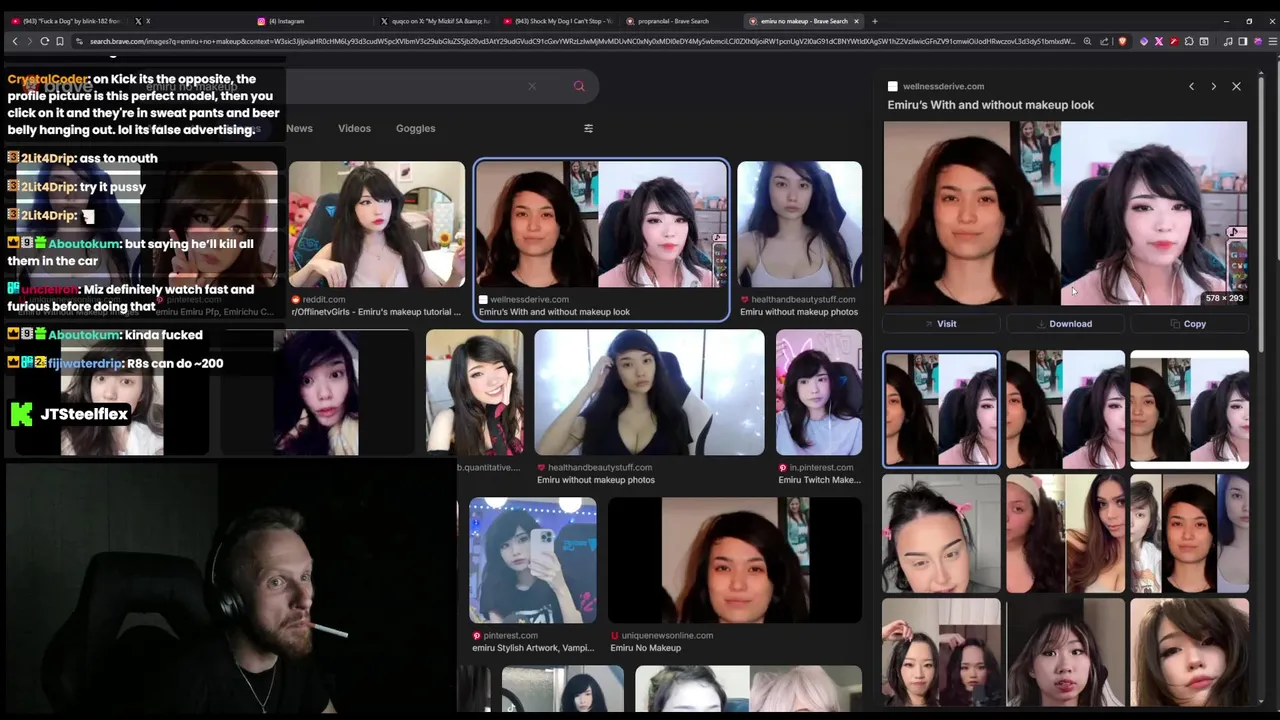Switch to quqco on X tab

coord(434,21)
